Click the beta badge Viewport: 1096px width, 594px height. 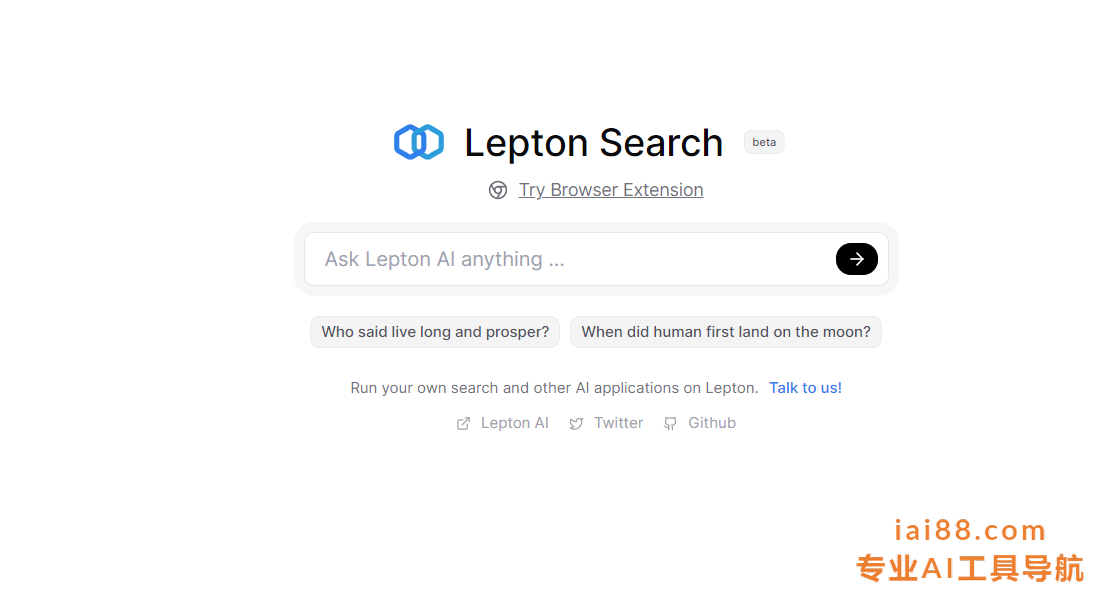[x=764, y=142]
